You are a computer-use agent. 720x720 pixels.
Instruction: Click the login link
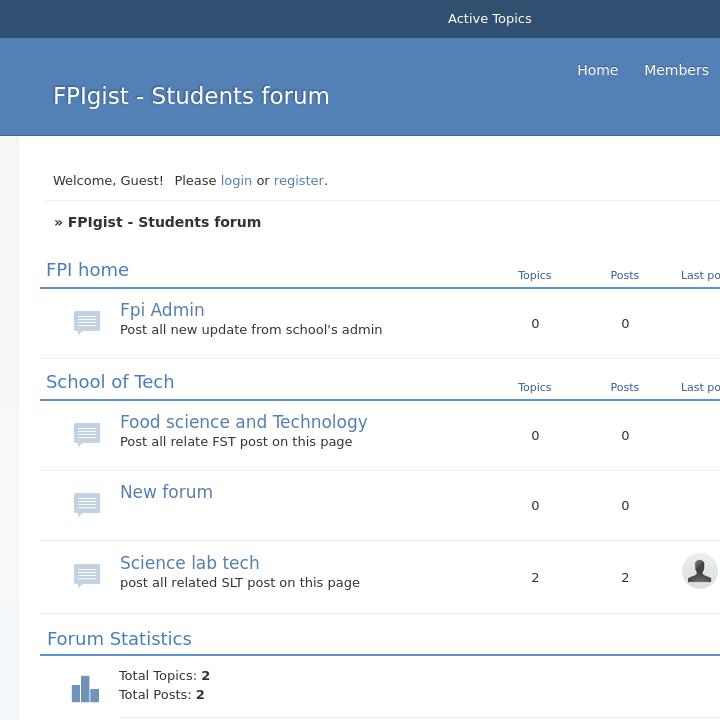coord(236,181)
